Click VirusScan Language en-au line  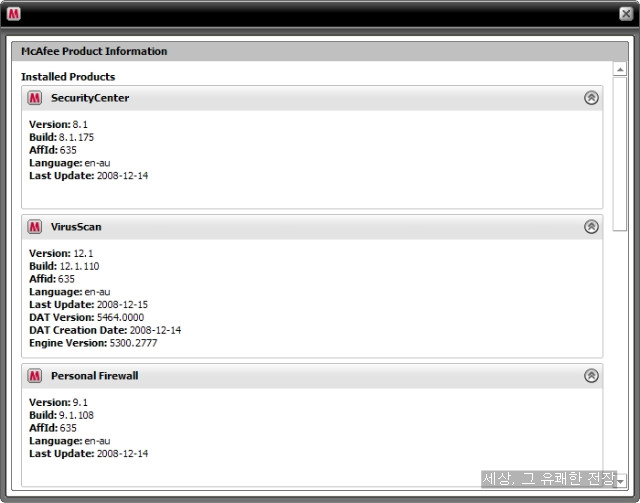70,292
